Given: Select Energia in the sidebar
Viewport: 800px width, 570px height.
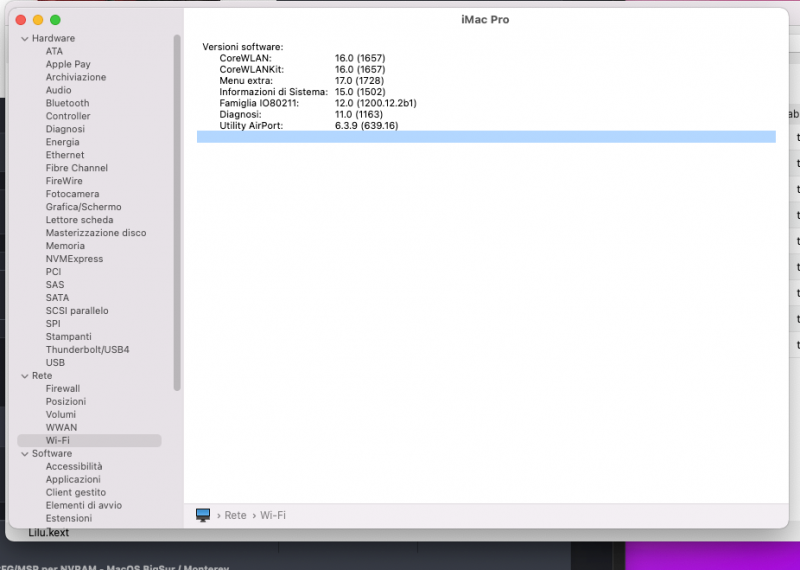Looking at the screenshot, I should (x=63, y=142).
